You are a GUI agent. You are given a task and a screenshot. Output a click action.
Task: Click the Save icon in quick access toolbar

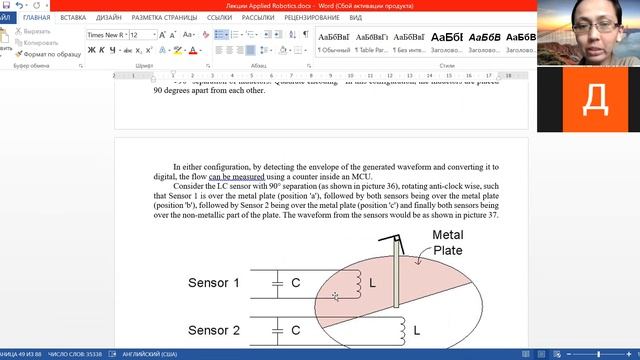[6, 5]
